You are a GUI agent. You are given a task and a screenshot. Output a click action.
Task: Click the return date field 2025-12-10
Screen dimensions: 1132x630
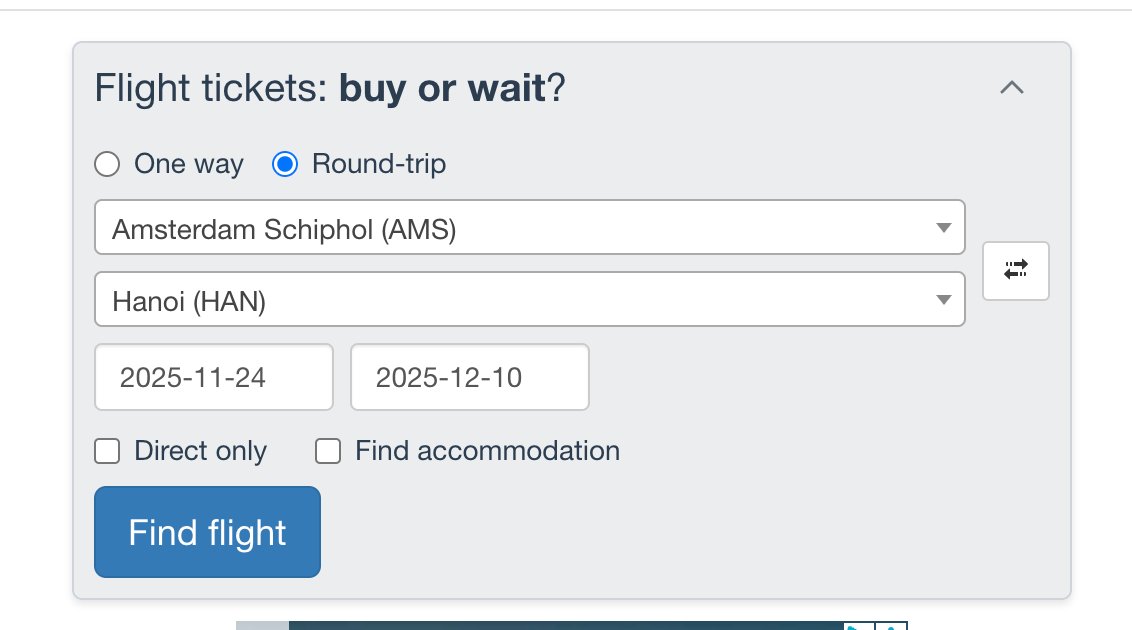pos(470,377)
